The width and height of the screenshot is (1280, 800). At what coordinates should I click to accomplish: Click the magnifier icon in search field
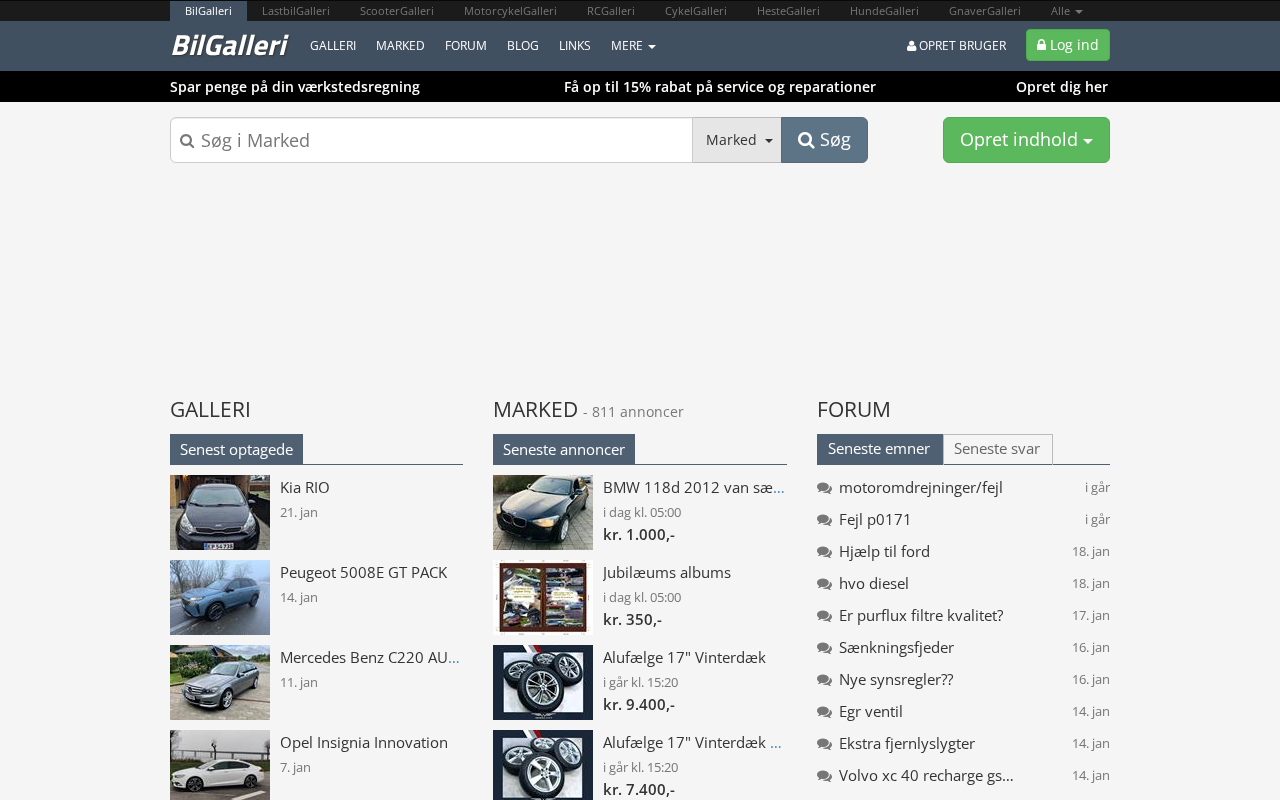click(x=187, y=141)
